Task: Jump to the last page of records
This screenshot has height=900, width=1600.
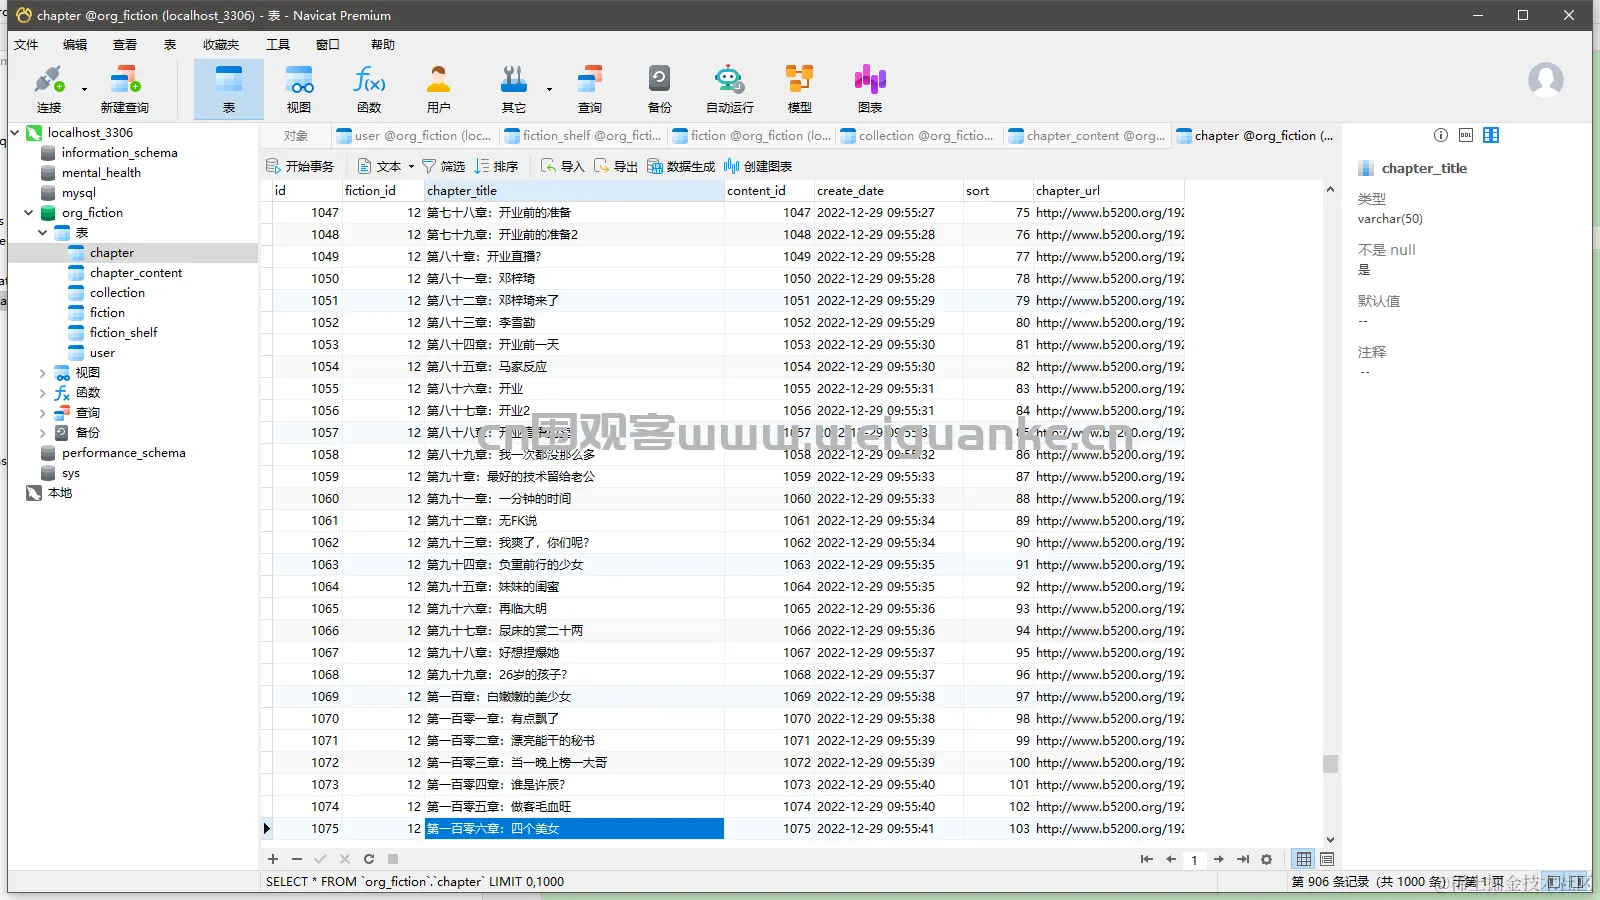Action: 1242,859
